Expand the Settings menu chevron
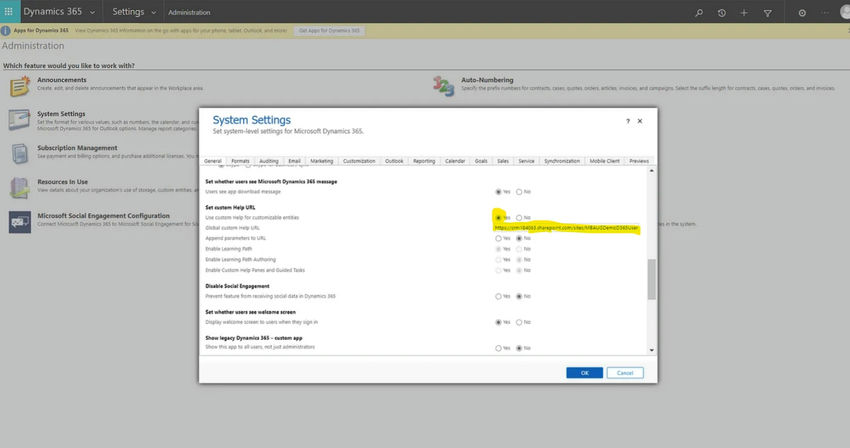This screenshot has width=850, height=448. (x=153, y=12)
